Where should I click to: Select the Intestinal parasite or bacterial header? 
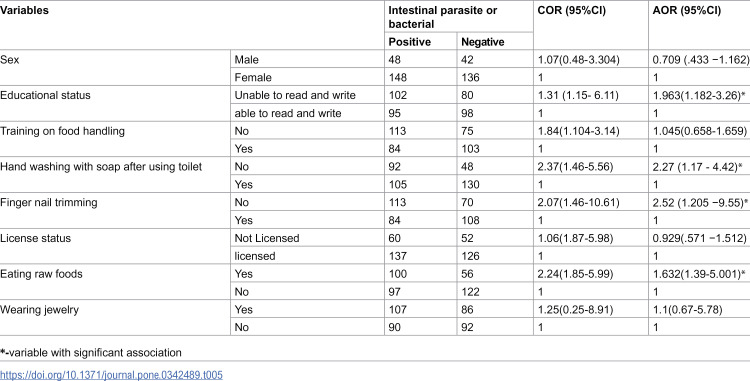pyautogui.click(x=442, y=17)
